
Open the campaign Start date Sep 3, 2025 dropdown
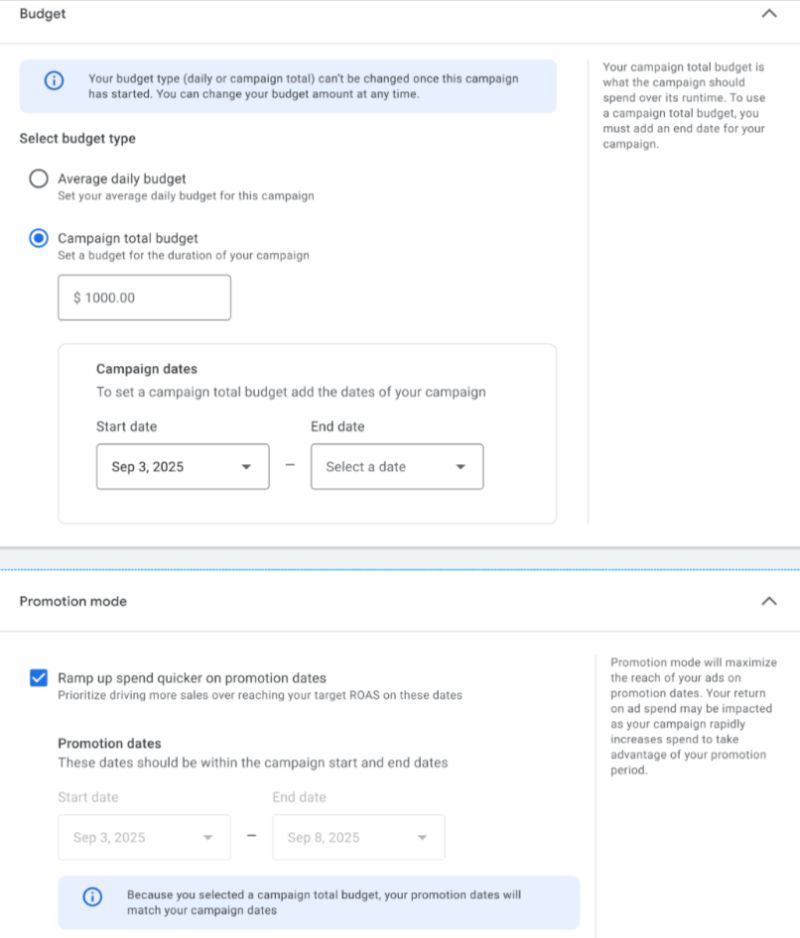pos(182,467)
